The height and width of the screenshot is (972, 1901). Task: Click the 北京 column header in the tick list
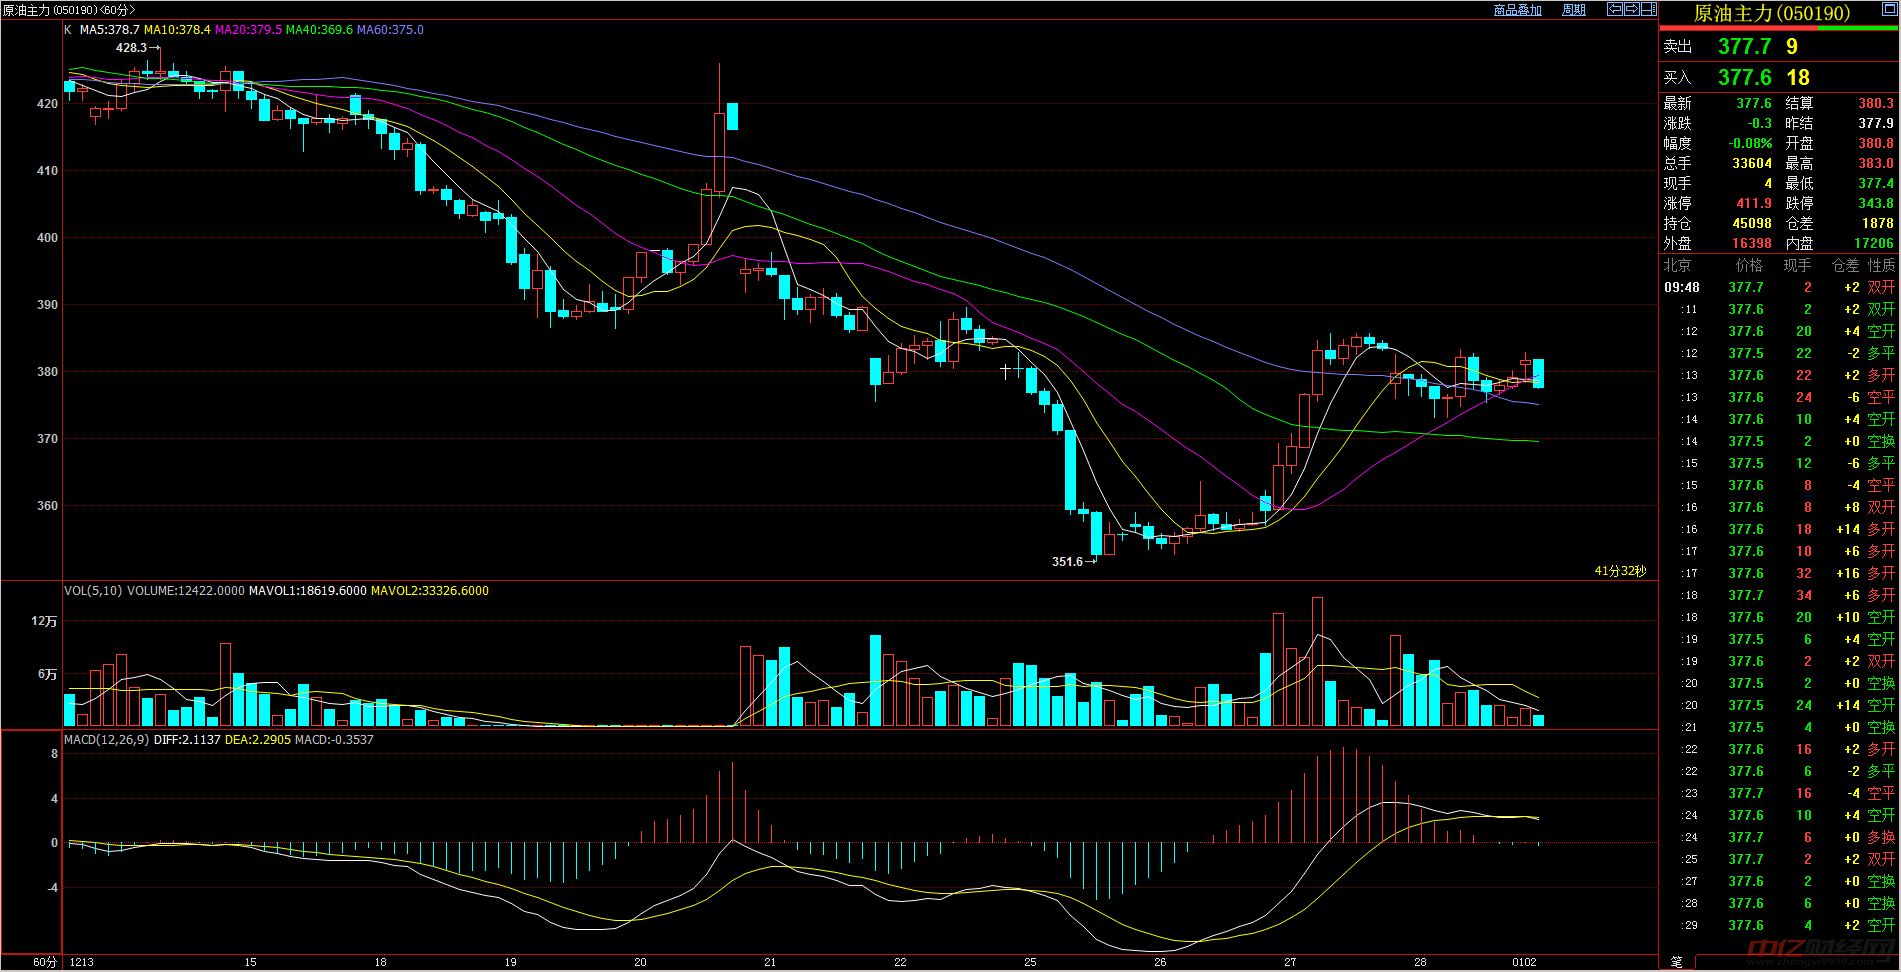click(1677, 265)
